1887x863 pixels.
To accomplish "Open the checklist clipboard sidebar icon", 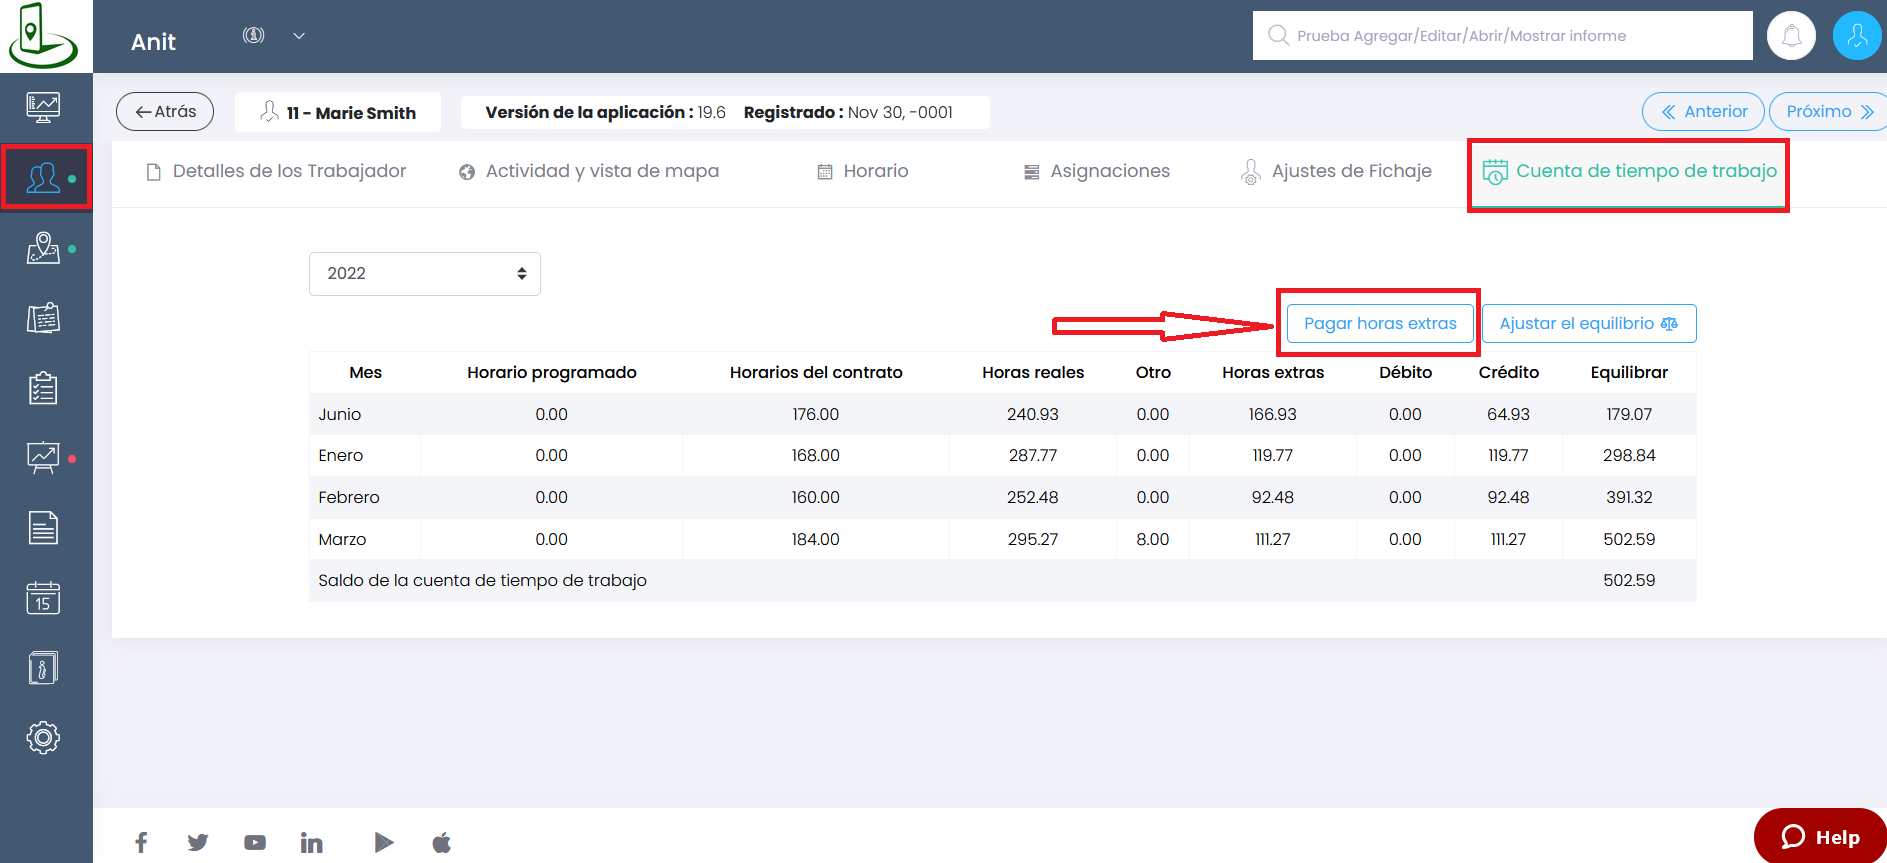I will click(x=43, y=388).
